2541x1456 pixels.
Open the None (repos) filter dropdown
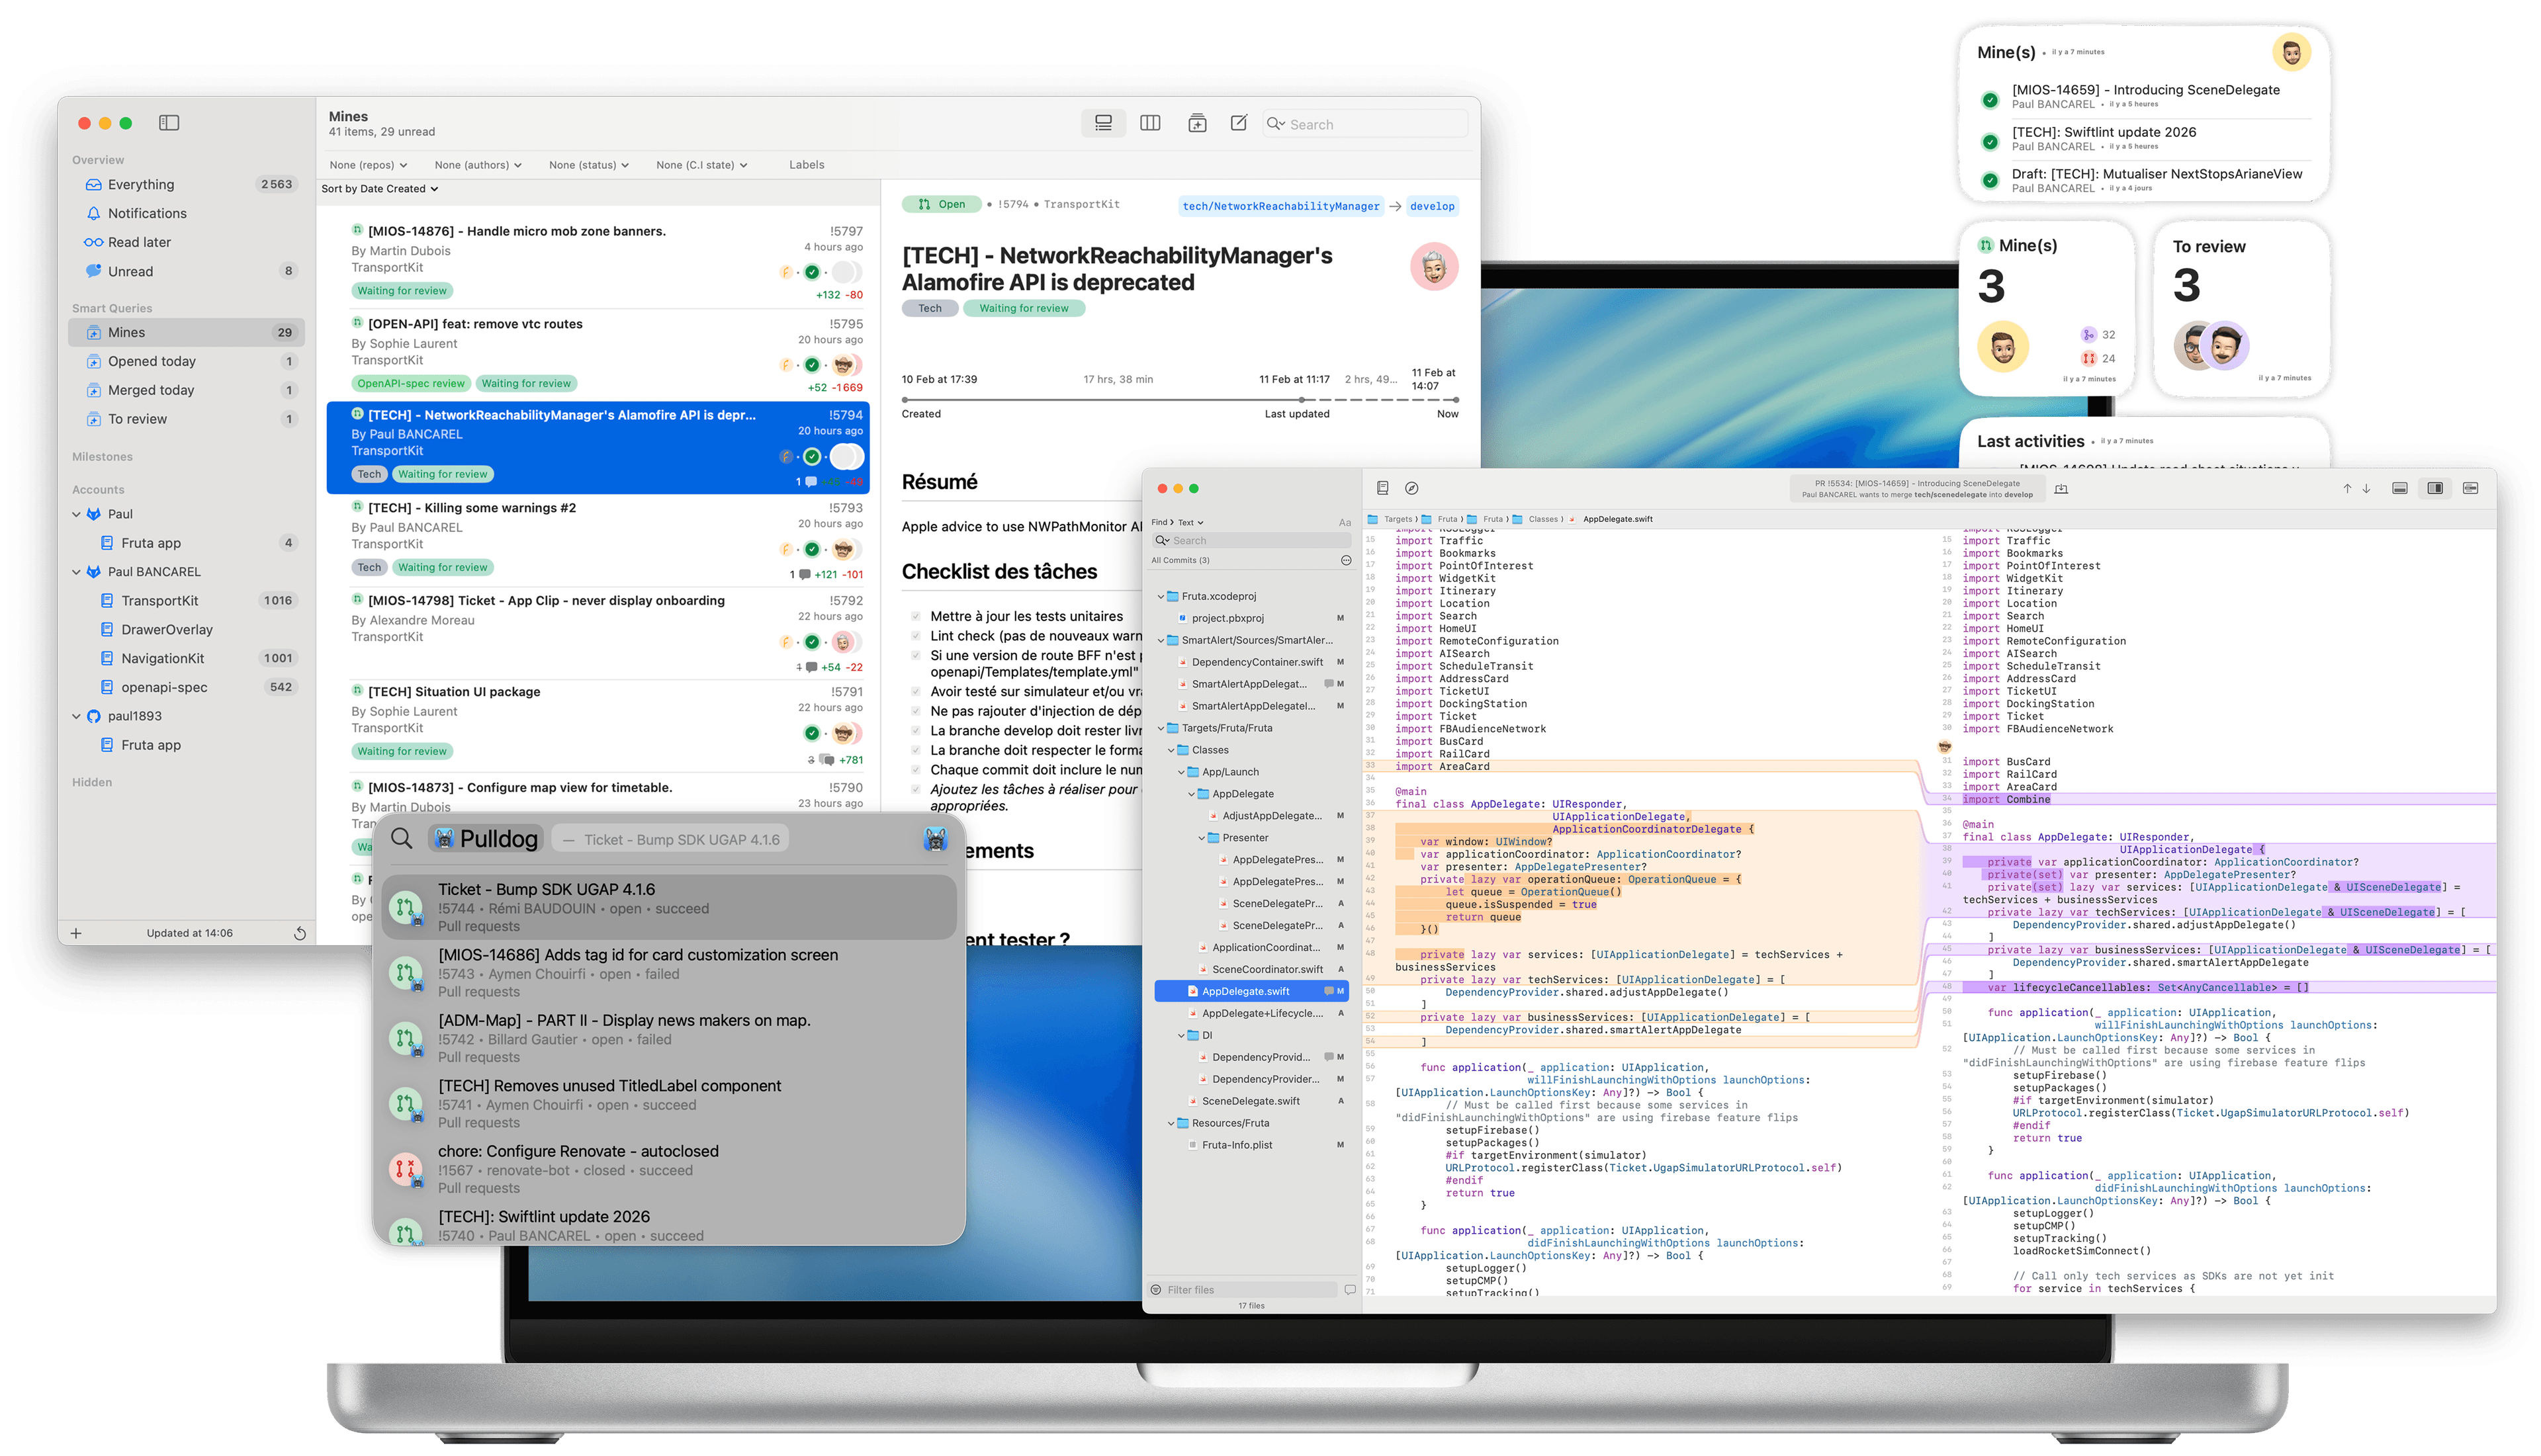(x=368, y=165)
